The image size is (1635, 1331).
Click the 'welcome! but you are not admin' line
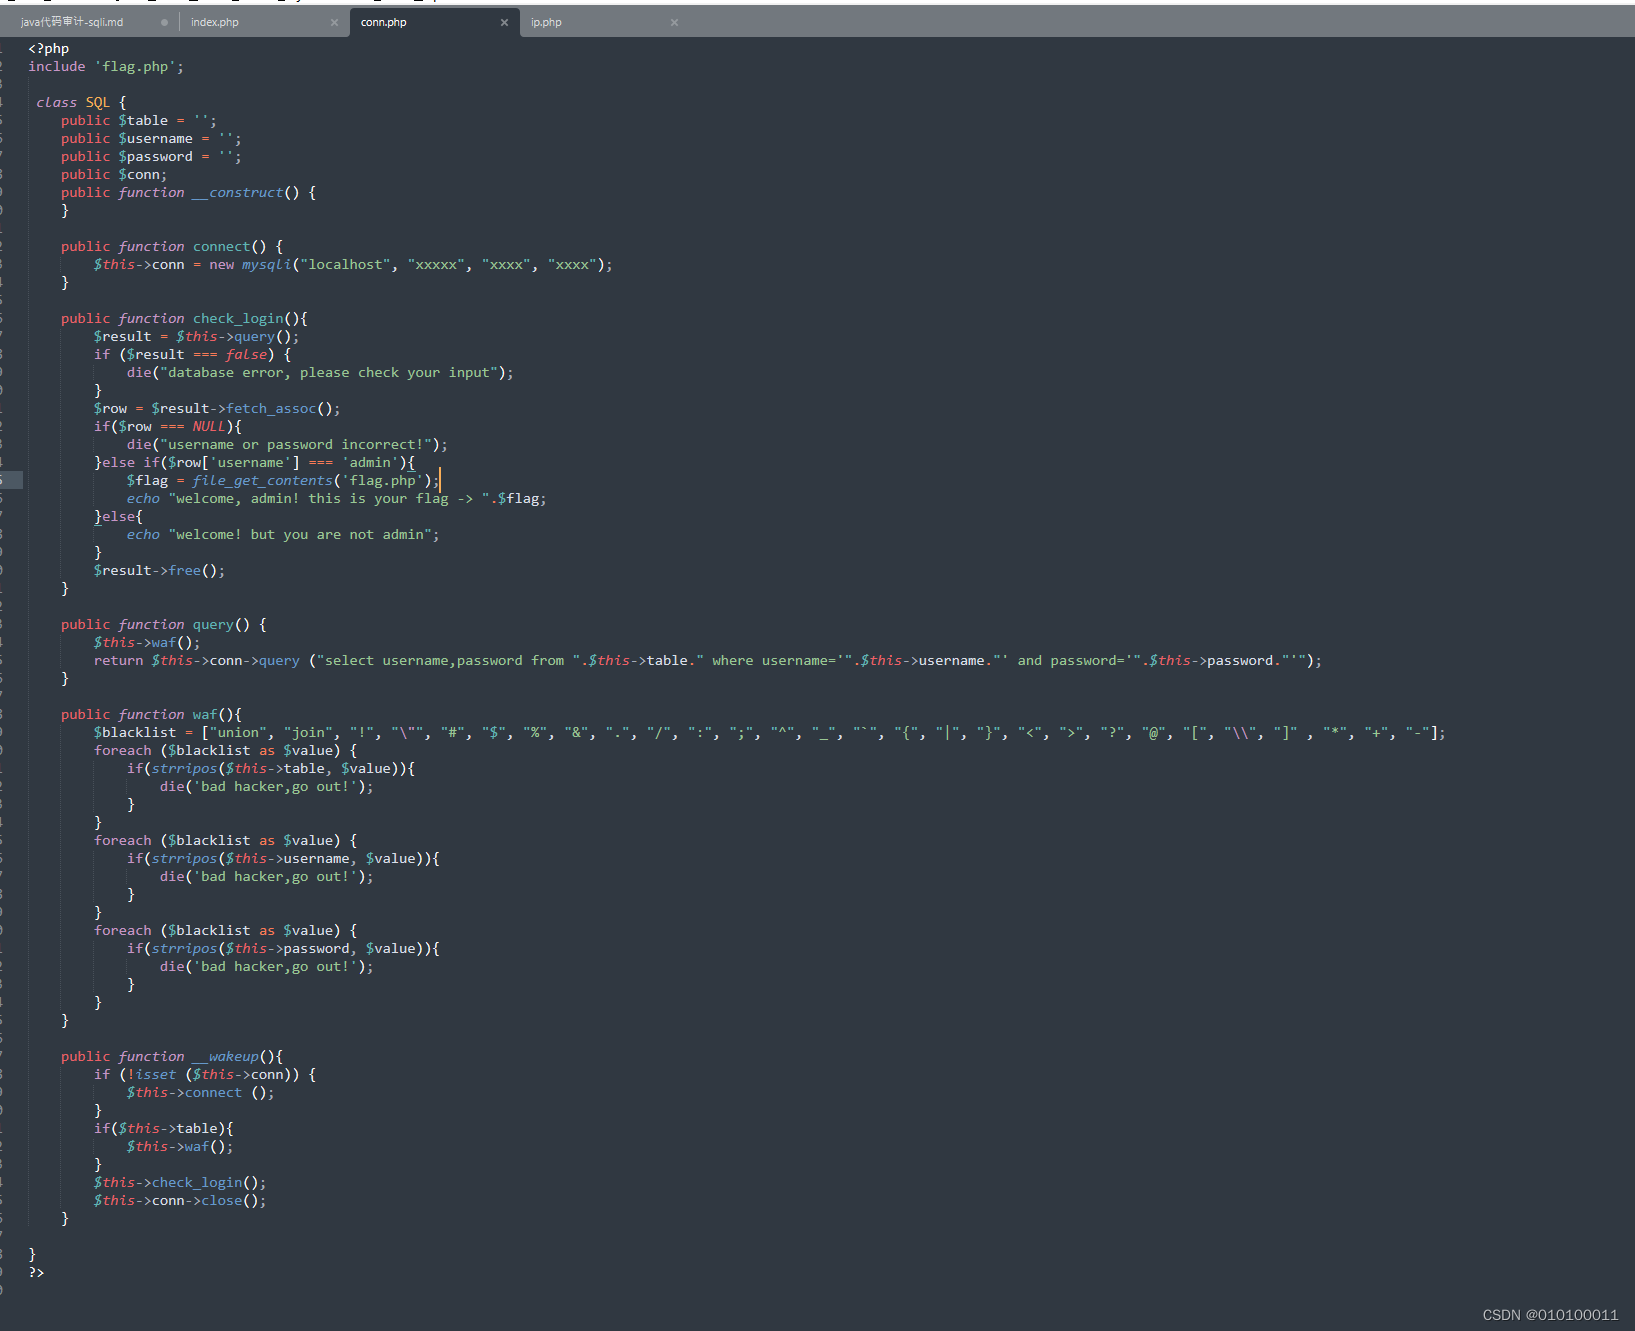(x=283, y=534)
